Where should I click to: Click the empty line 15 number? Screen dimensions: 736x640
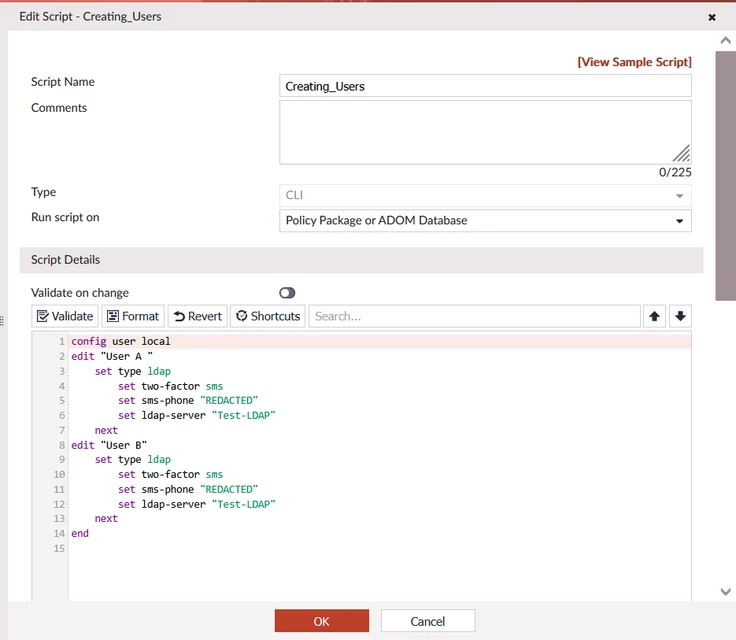point(59,548)
